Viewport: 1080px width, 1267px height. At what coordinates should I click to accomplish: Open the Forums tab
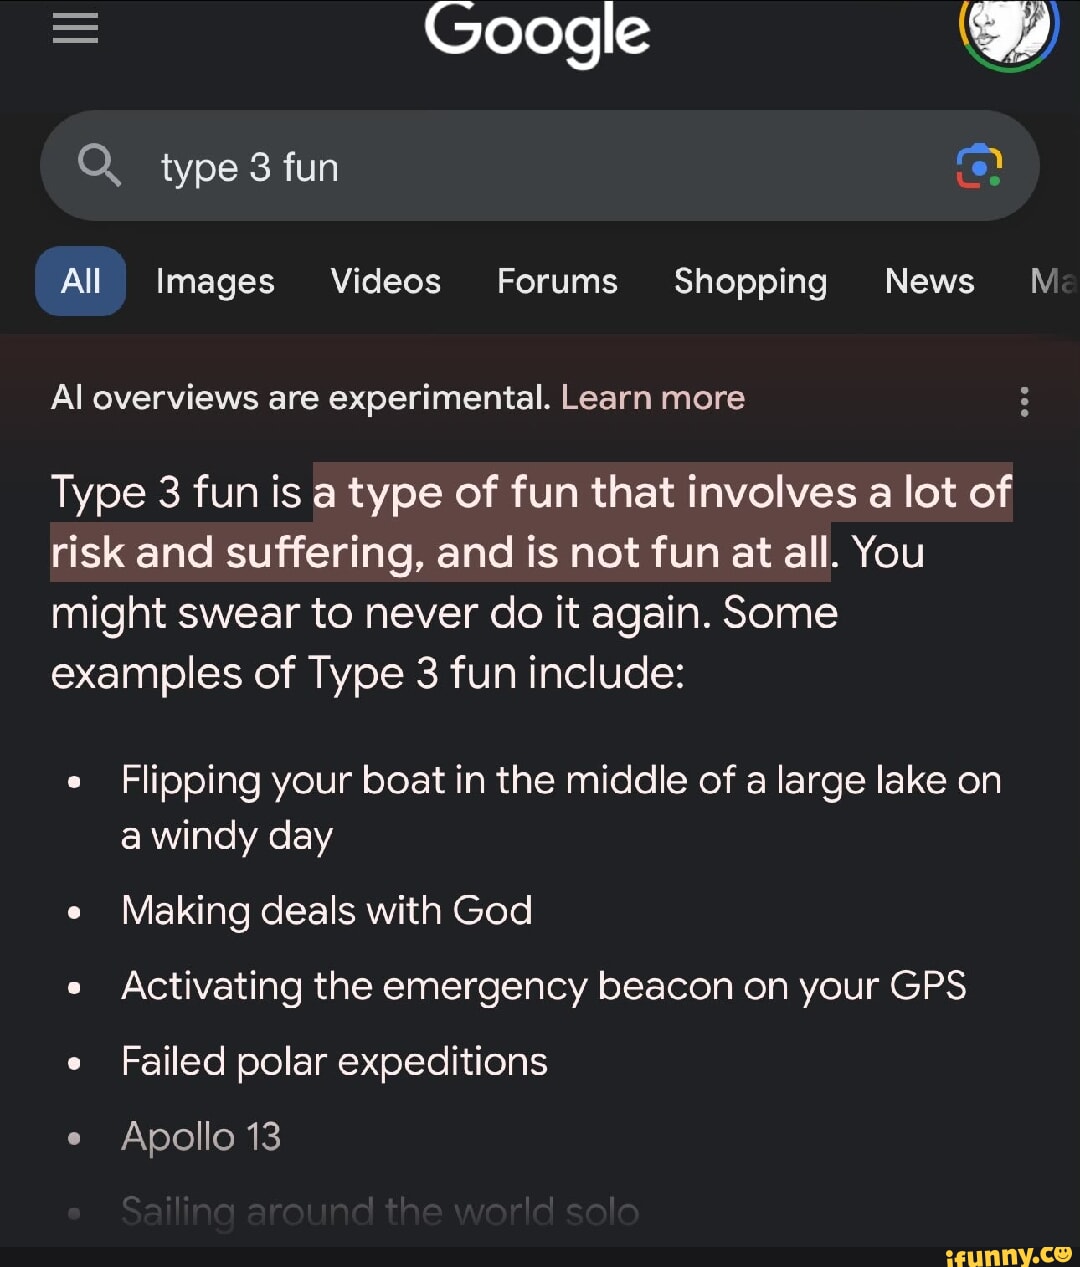[557, 282]
